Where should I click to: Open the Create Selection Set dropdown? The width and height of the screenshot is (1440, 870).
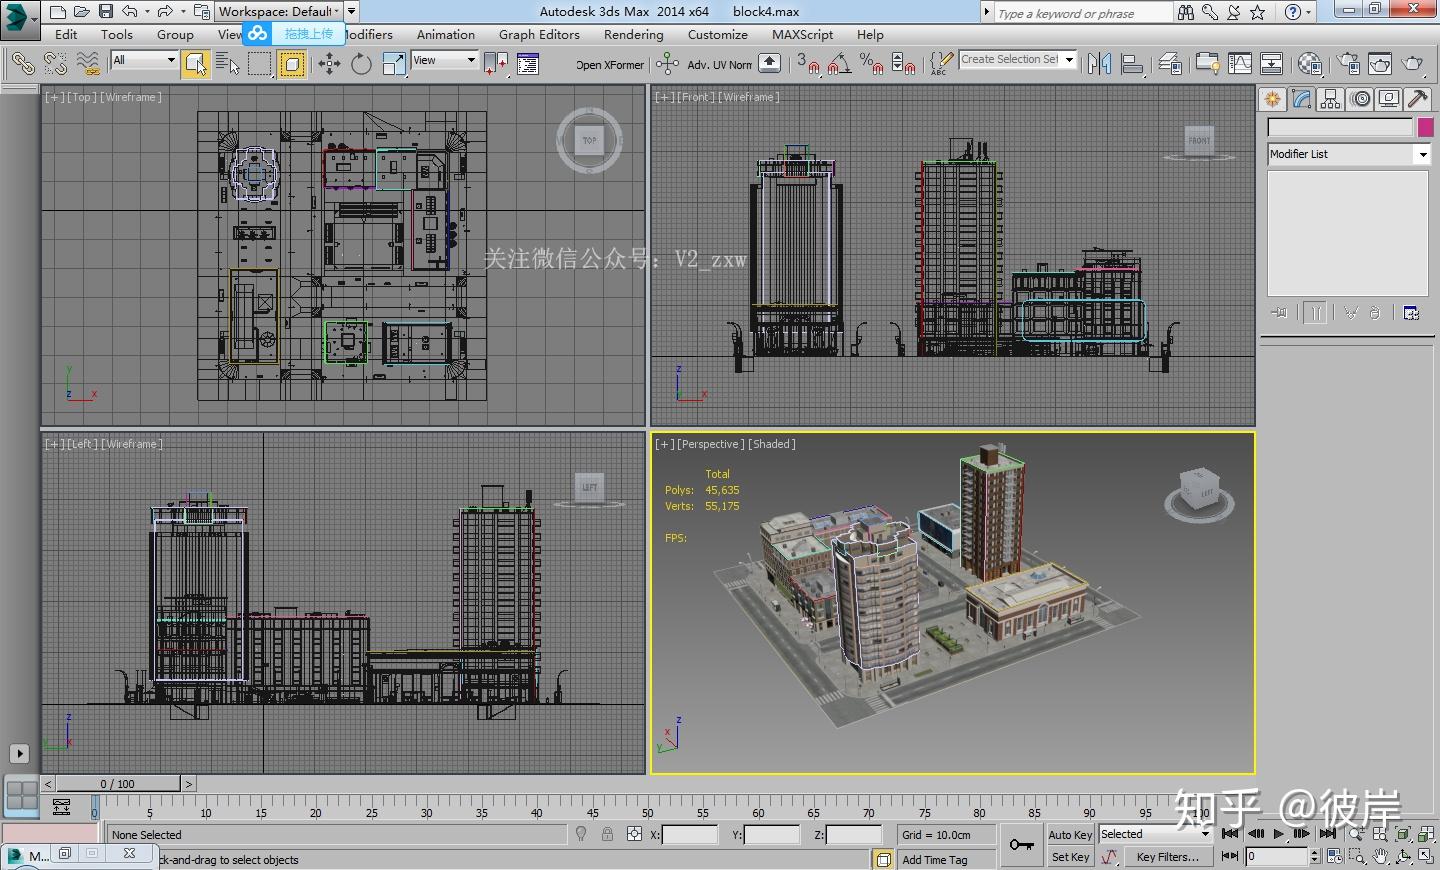(x=1069, y=60)
